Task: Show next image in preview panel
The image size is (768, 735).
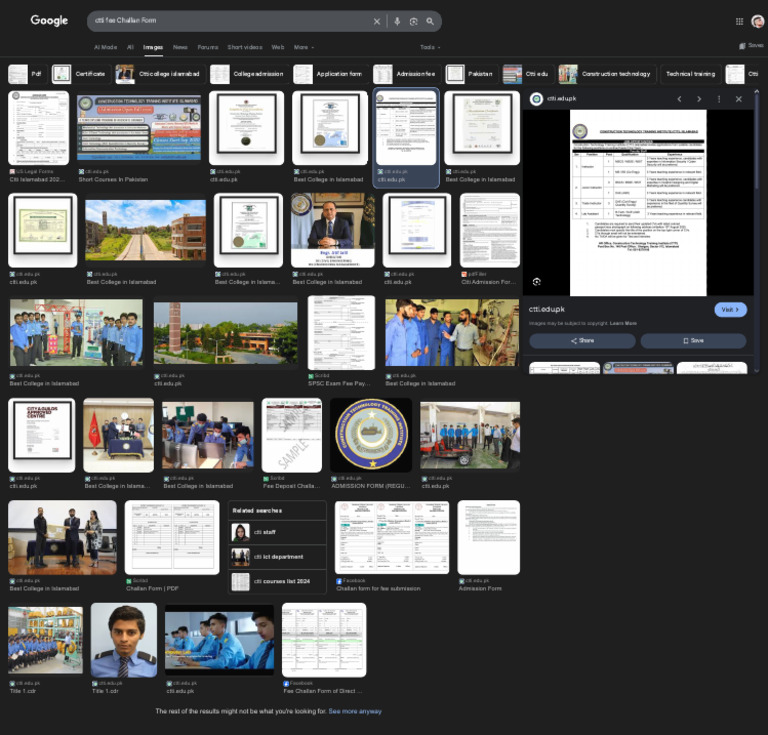Action: [699, 99]
